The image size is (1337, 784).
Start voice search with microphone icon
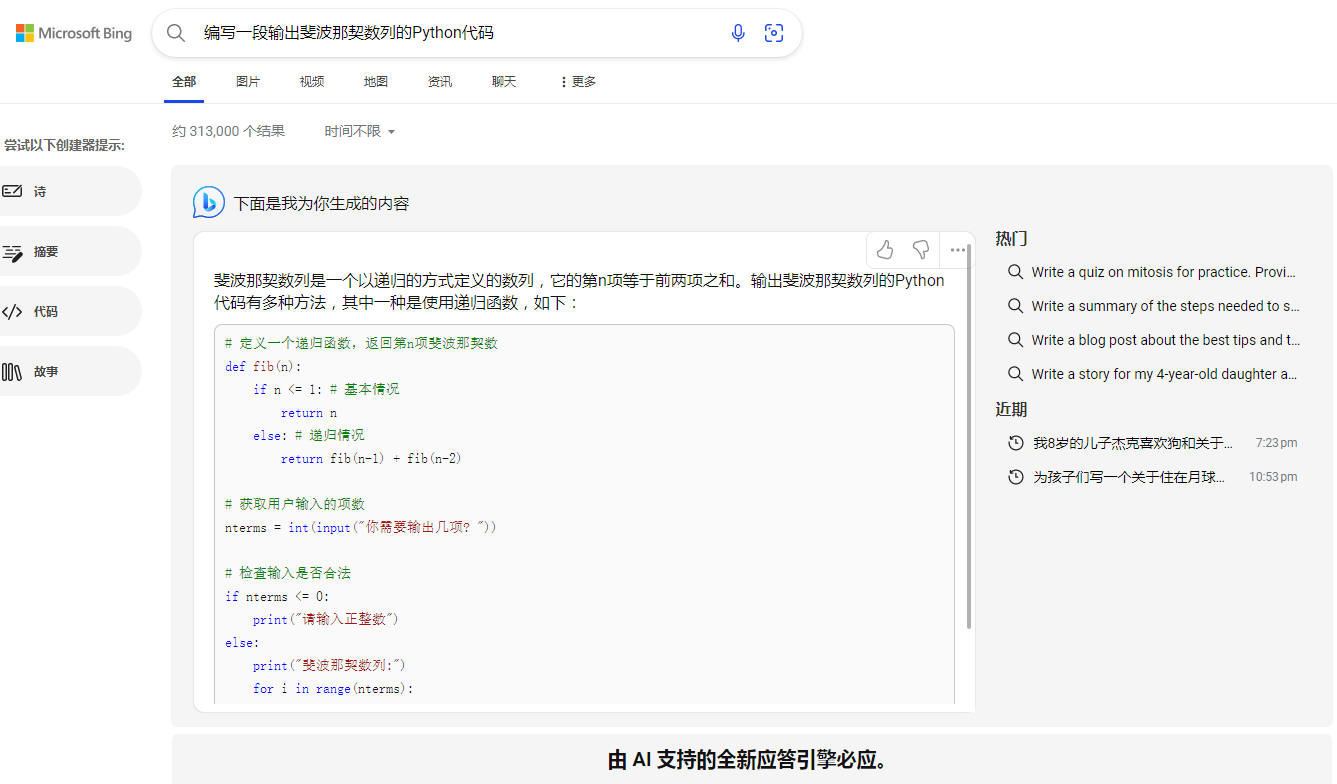click(738, 33)
